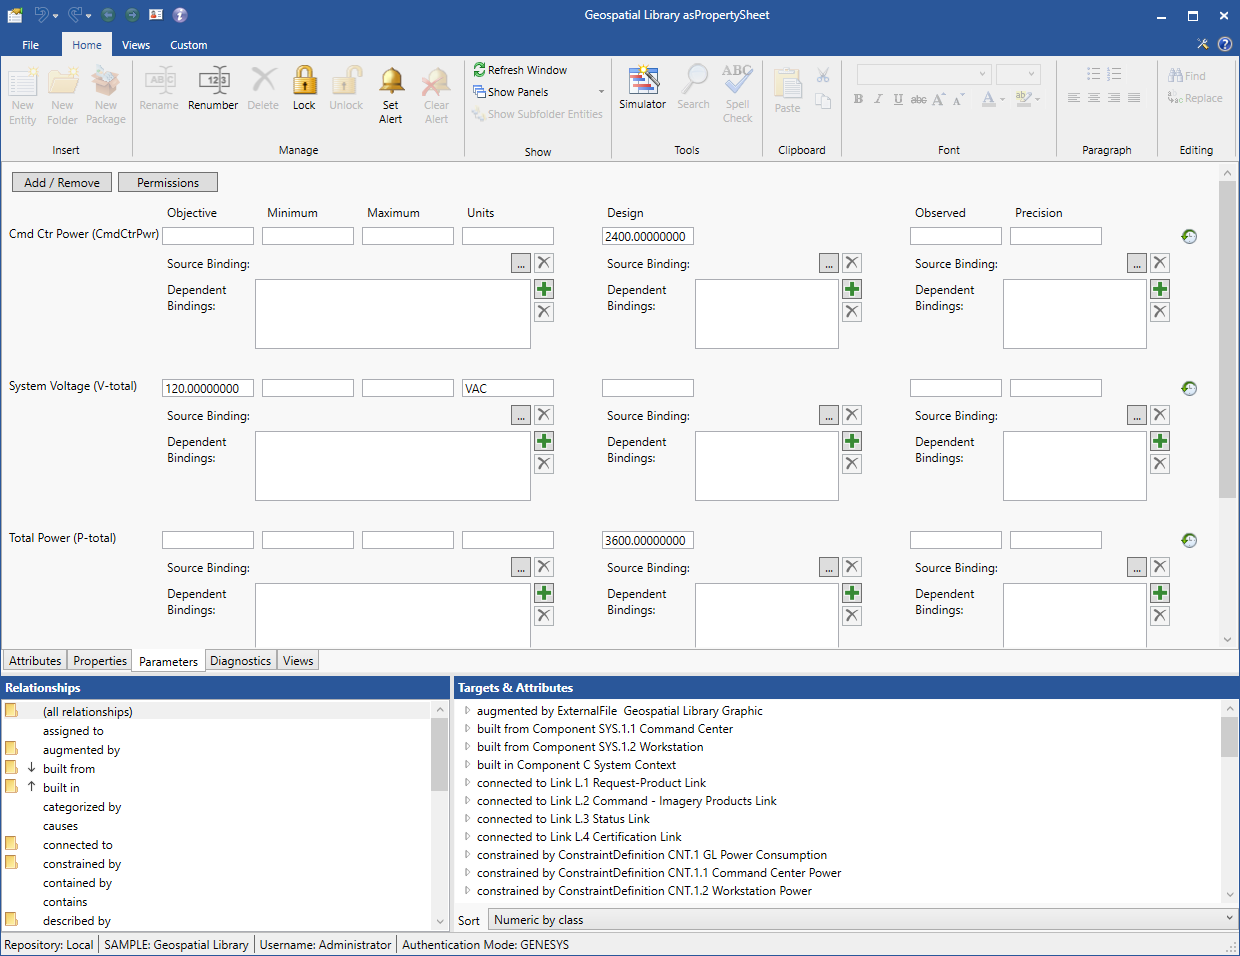This screenshot has height=956, width=1240.
Task: Expand 'built in Component C System Context'
Action: pyautogui.click(x=467, y=765)
